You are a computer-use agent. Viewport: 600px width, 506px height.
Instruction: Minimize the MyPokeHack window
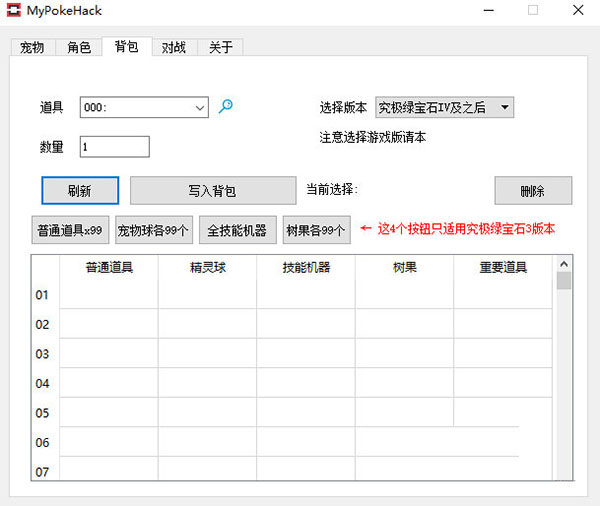point(489,10)
